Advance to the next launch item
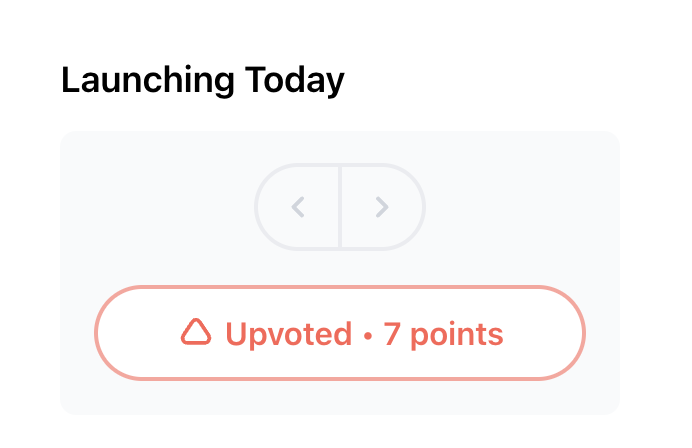The image size is (692, 448). tap(382, 207)
